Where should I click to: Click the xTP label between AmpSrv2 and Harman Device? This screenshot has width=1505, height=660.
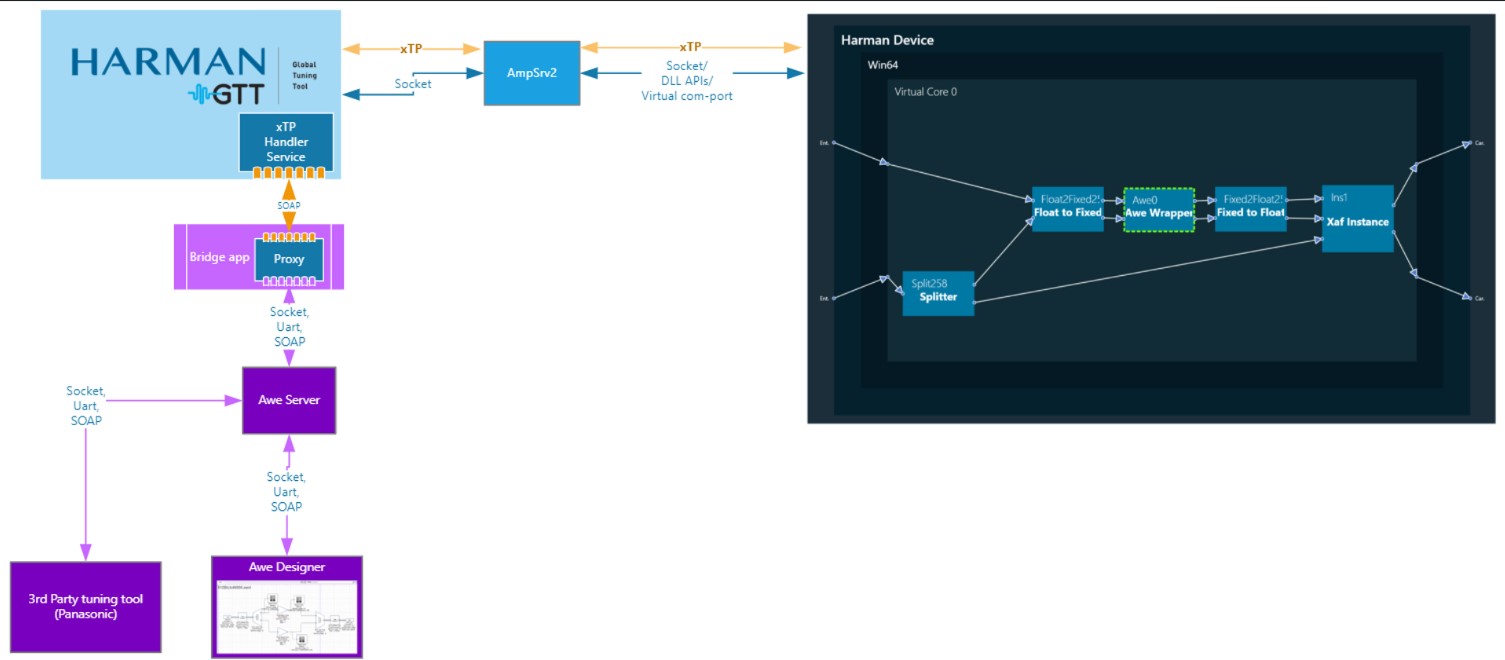pos(690,46)
